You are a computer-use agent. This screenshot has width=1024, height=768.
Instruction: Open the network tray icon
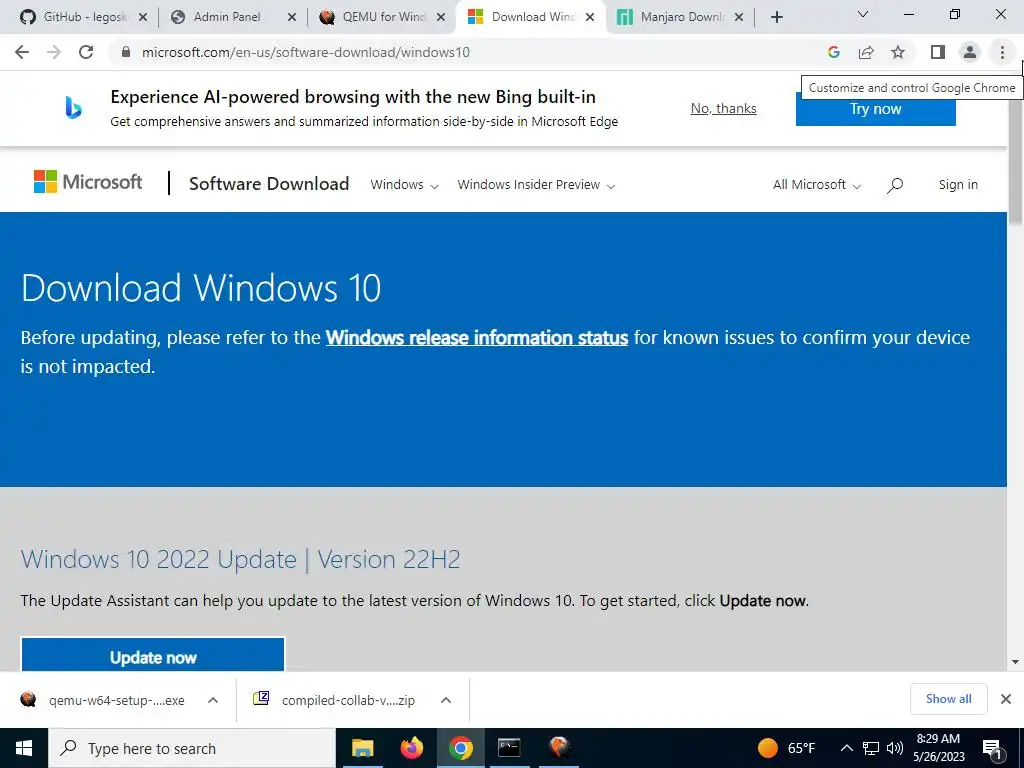[871, 748]
